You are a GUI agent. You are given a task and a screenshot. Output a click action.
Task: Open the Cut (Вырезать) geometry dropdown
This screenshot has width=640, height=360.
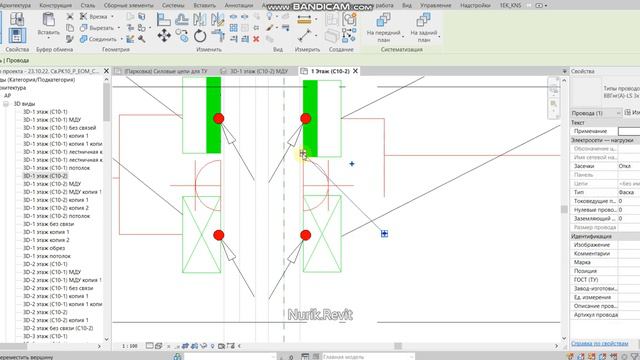(119, 28)
